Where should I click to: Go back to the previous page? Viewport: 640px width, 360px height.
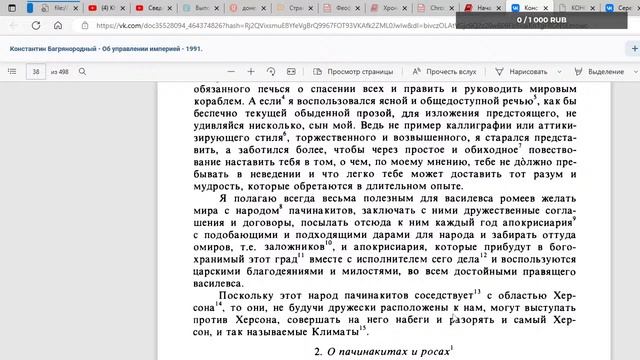coord(13,25)
